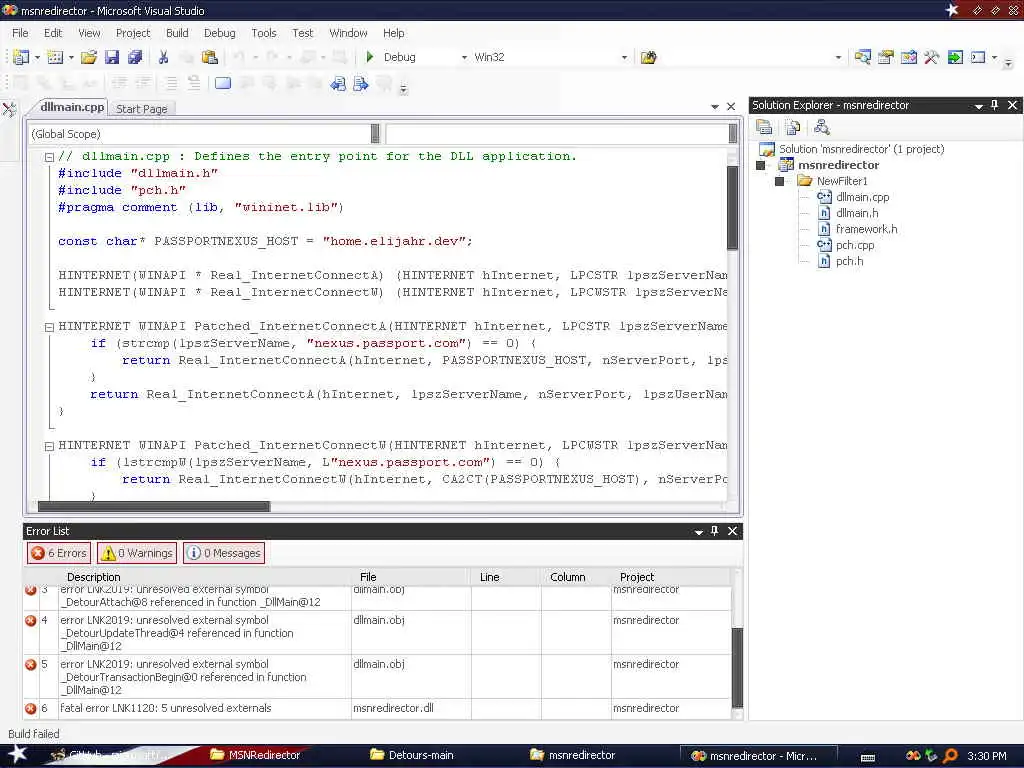Click the Add New Item toolbar icon
The height and width of the screenshot is (768, 1024).
pyautogui.click(x=56, y=57)
